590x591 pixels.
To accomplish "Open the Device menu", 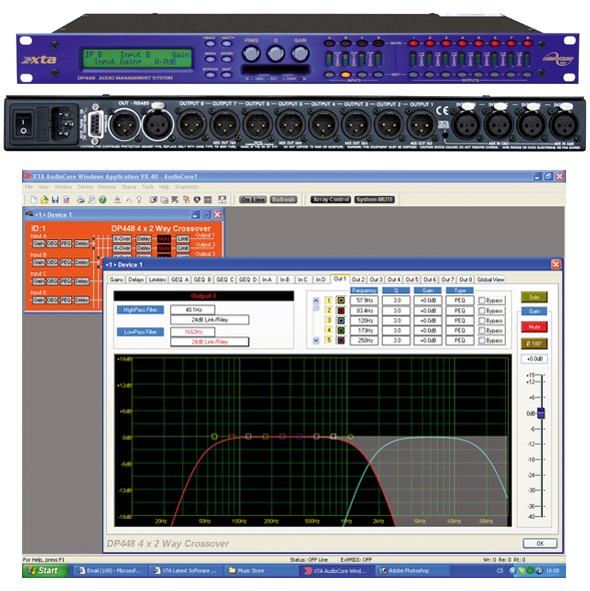I will (x=85, y=187).
